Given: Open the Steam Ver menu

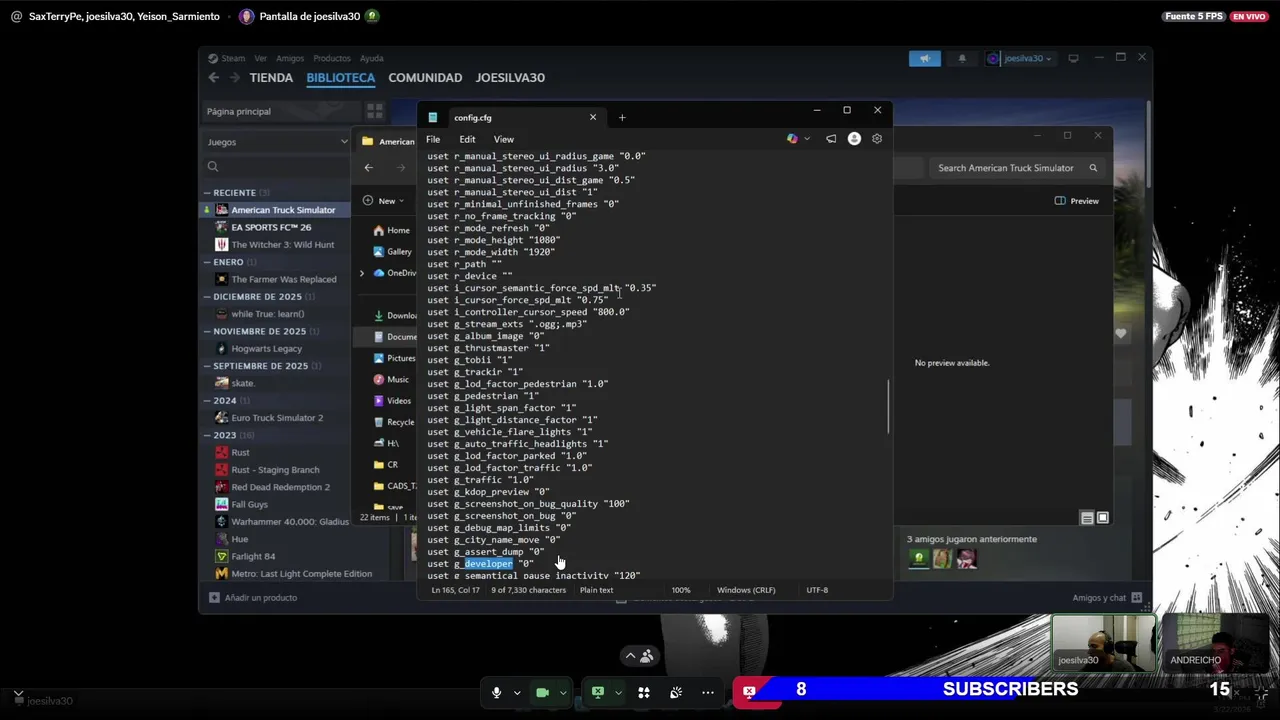Looking at the screenshot, I should [260, 58].
